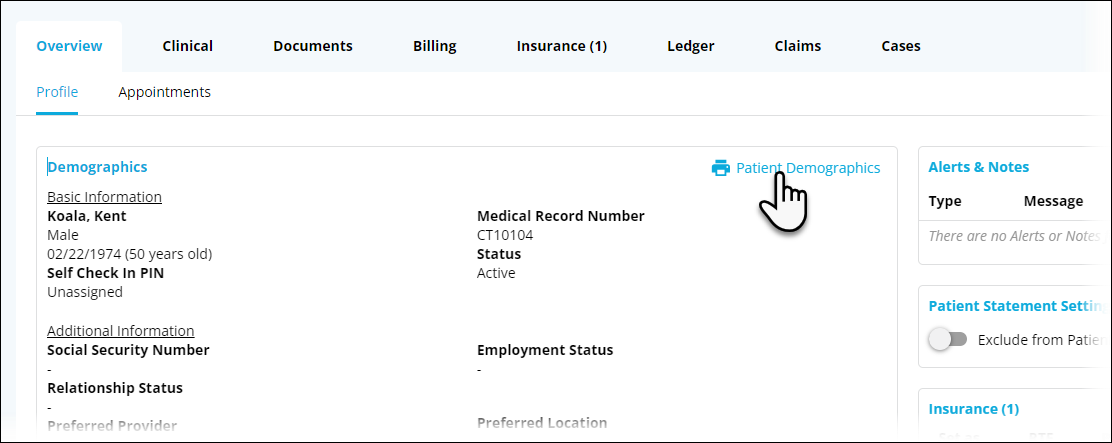The image size is (1112, 443).
Task: Click the Medical Record Number value CT10104
Action: pos(505,235)
